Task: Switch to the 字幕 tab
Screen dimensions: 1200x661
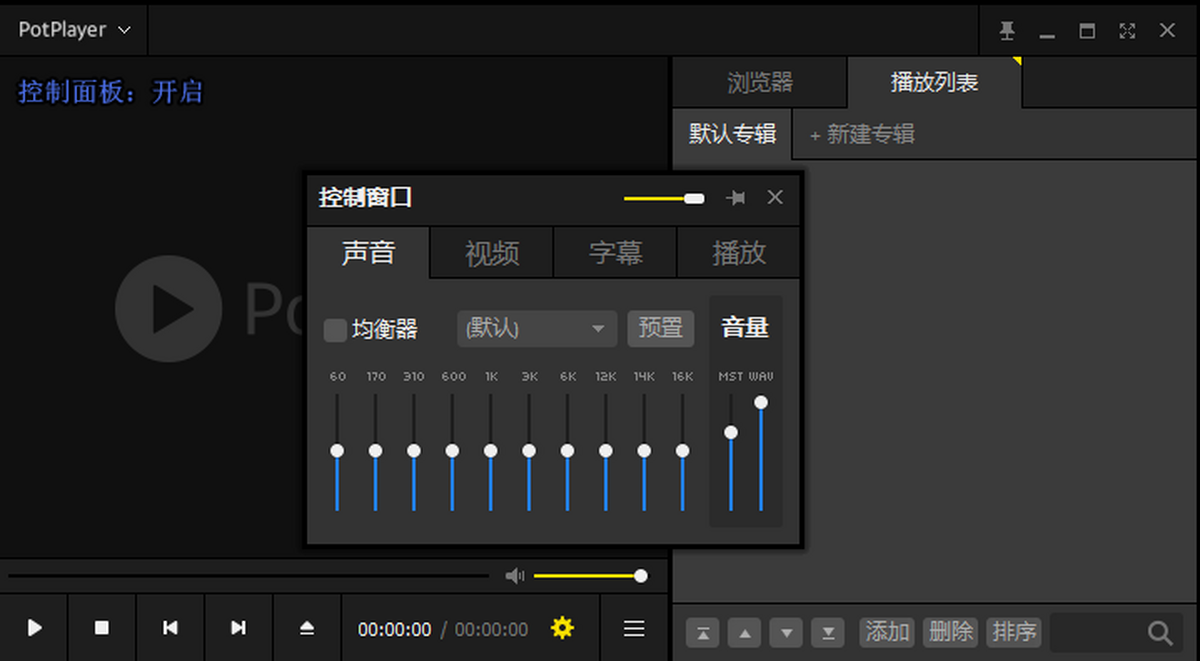Action: pyautogui.click(x=615, y=253)
